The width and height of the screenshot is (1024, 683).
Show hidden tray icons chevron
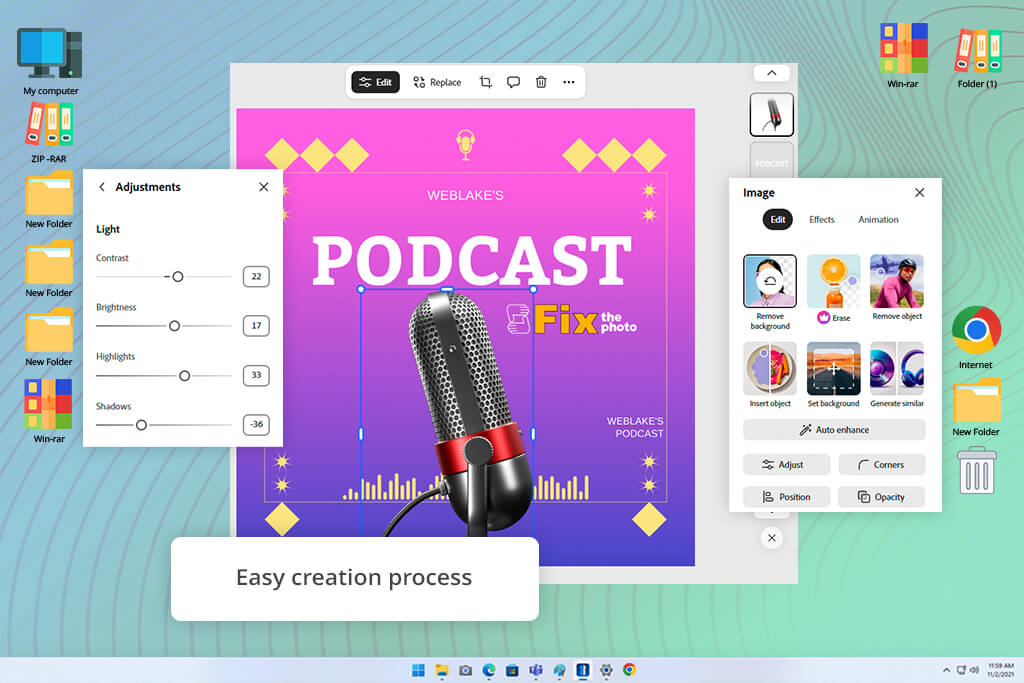(x=946, y=670)
